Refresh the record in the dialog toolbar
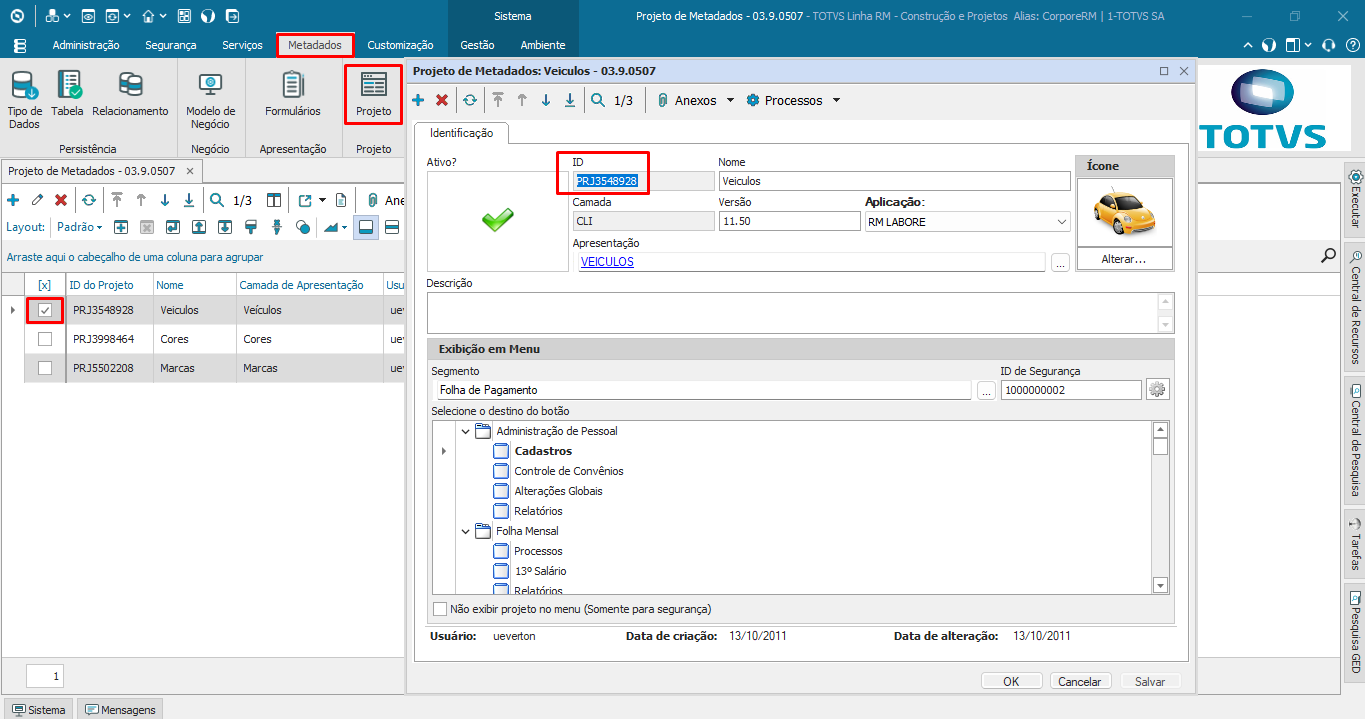 coord(469,100)
